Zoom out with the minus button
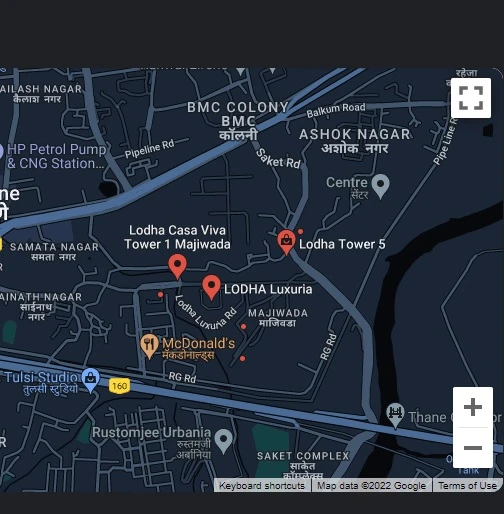This screenshot has height=514, width=504. coord(473,448)
